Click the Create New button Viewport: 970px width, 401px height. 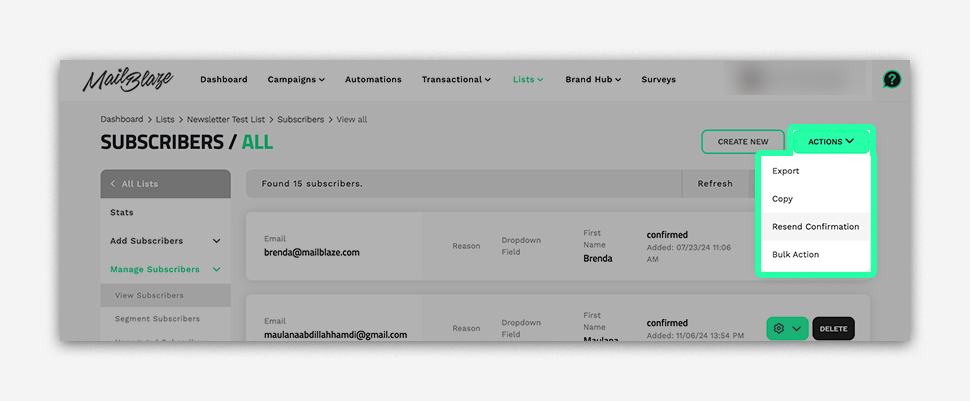pos(743,142)
